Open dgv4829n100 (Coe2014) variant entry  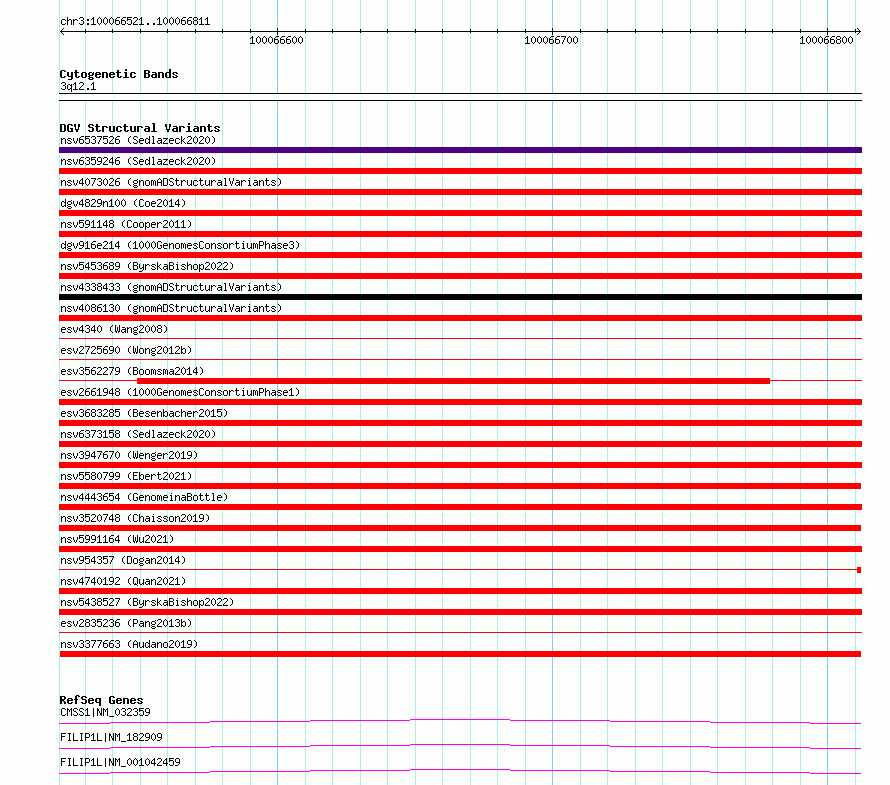(x=123, y=203)
